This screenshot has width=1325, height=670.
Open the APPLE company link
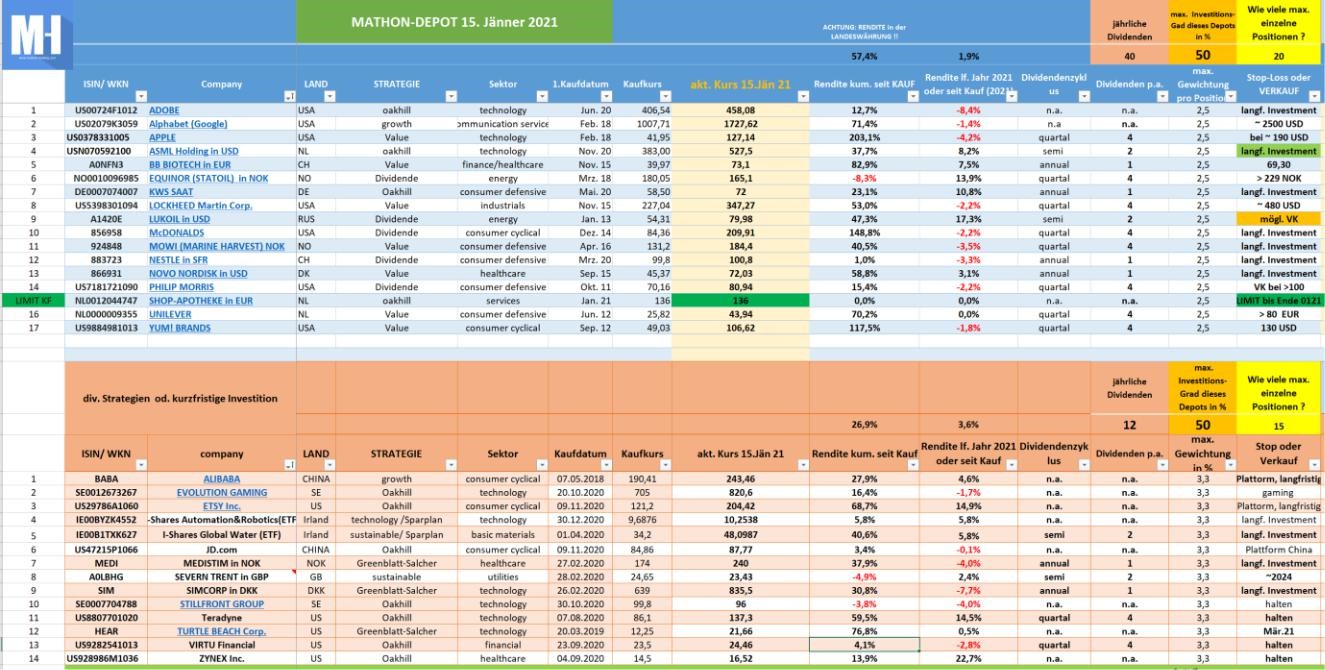click(162, 137)
